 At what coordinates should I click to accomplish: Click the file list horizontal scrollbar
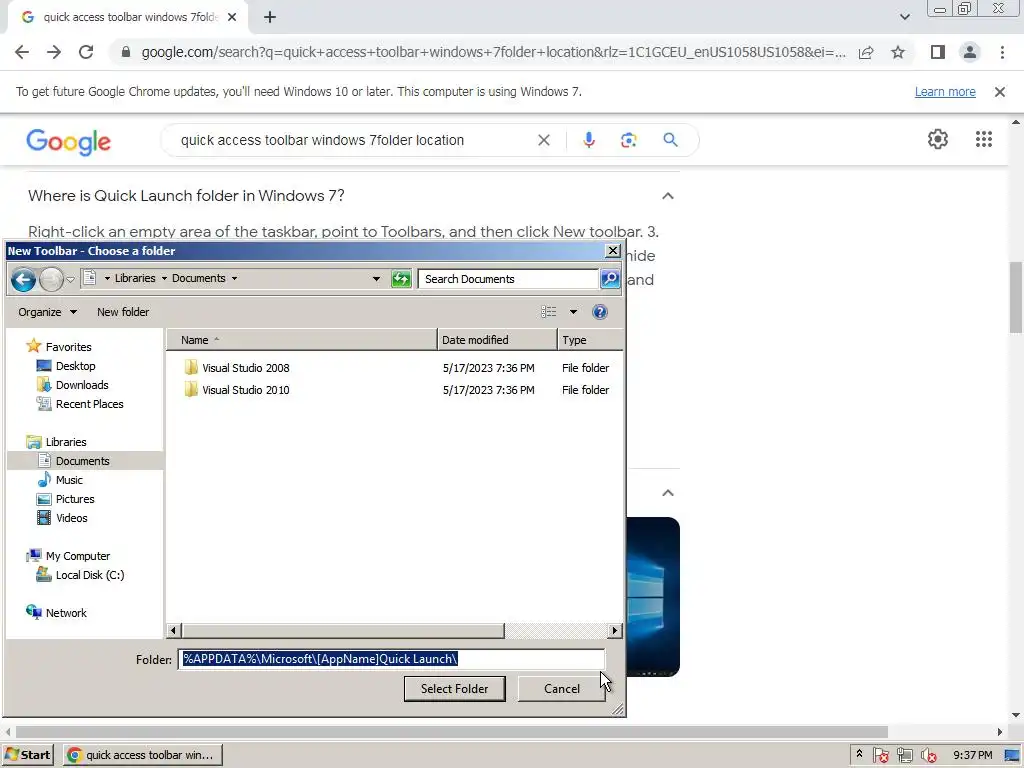(344, 631)
